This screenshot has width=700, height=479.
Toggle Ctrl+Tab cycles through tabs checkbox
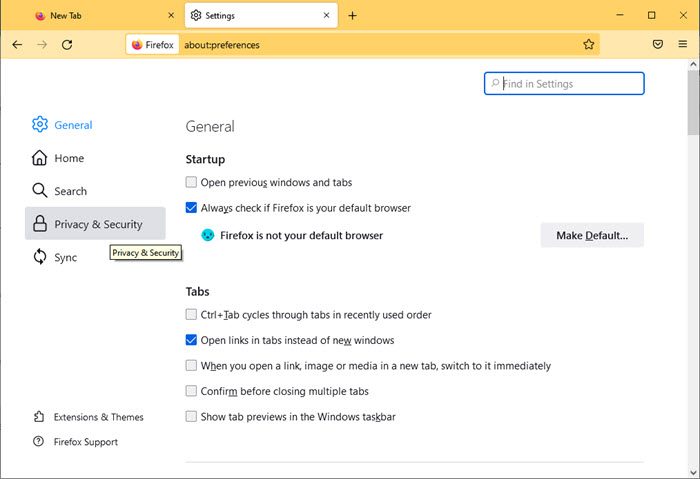191,315
